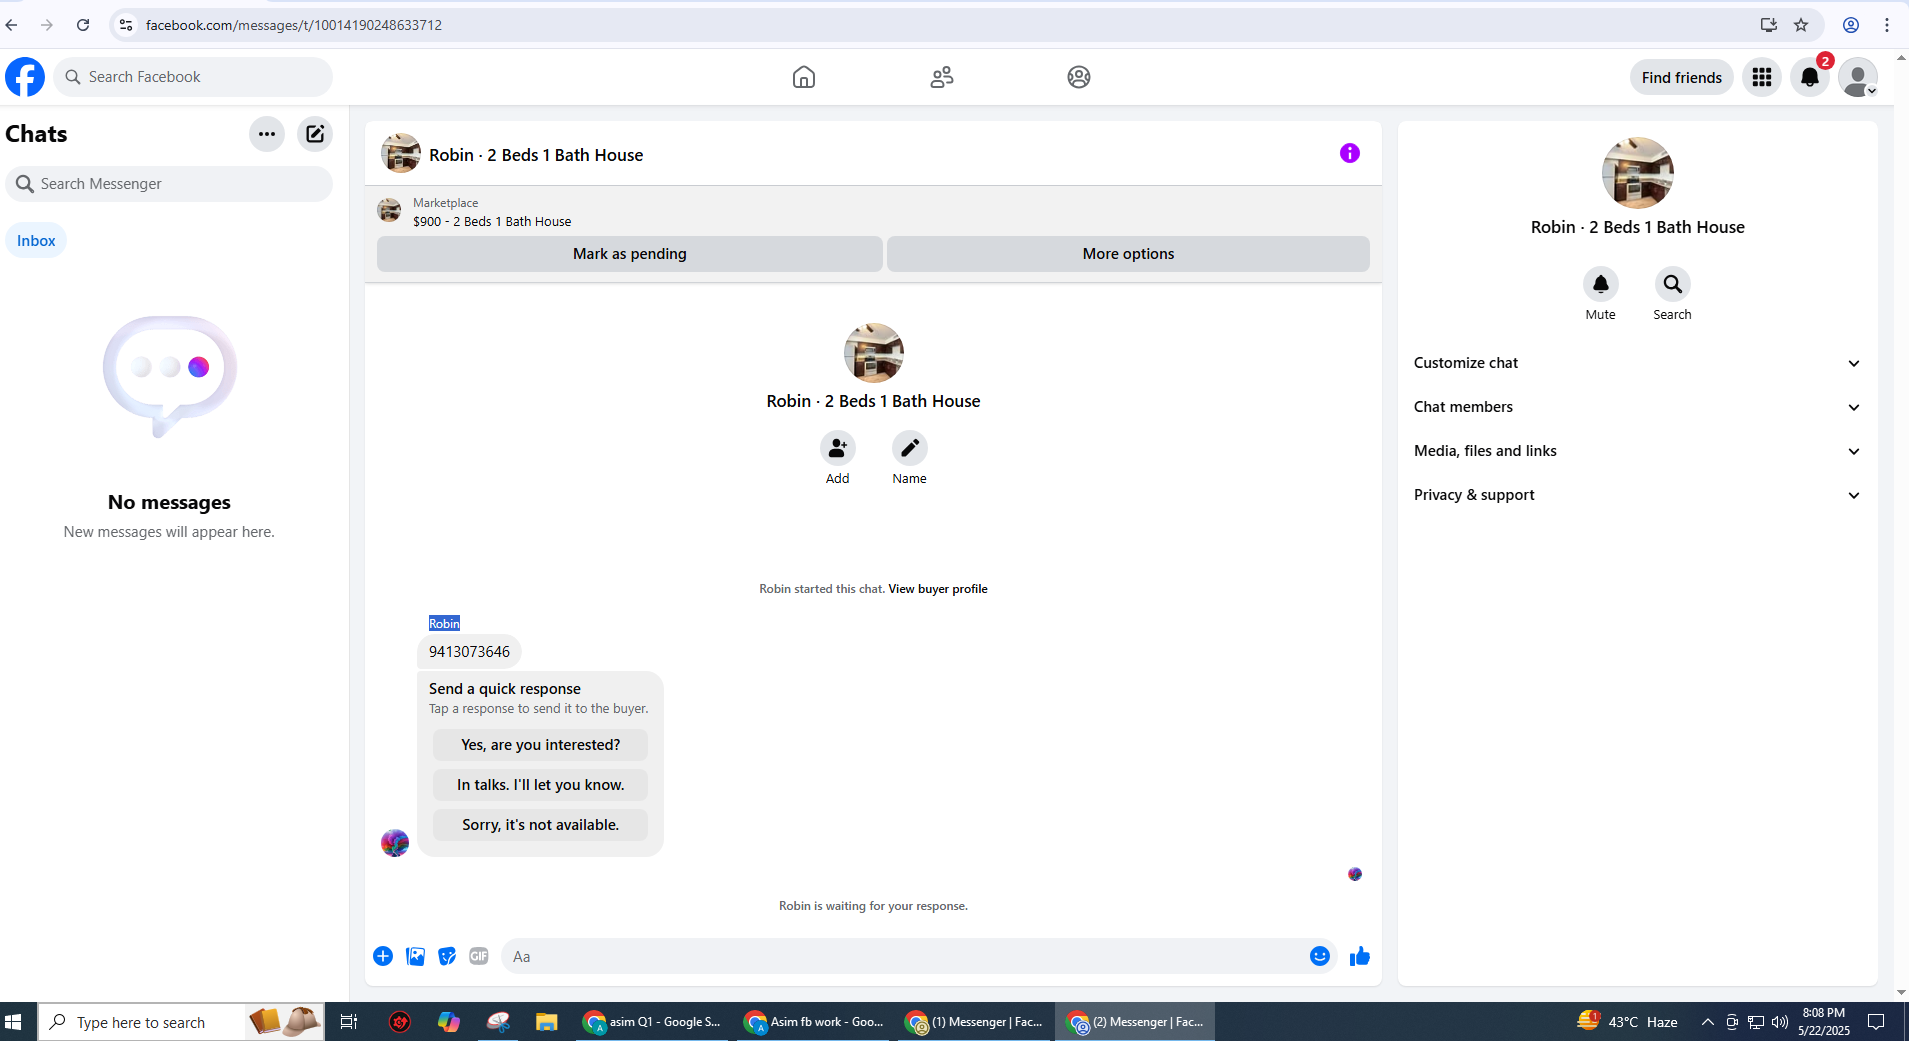Click the browser address bar URL
The image size is (1909, 1041).
coord(294,25)
